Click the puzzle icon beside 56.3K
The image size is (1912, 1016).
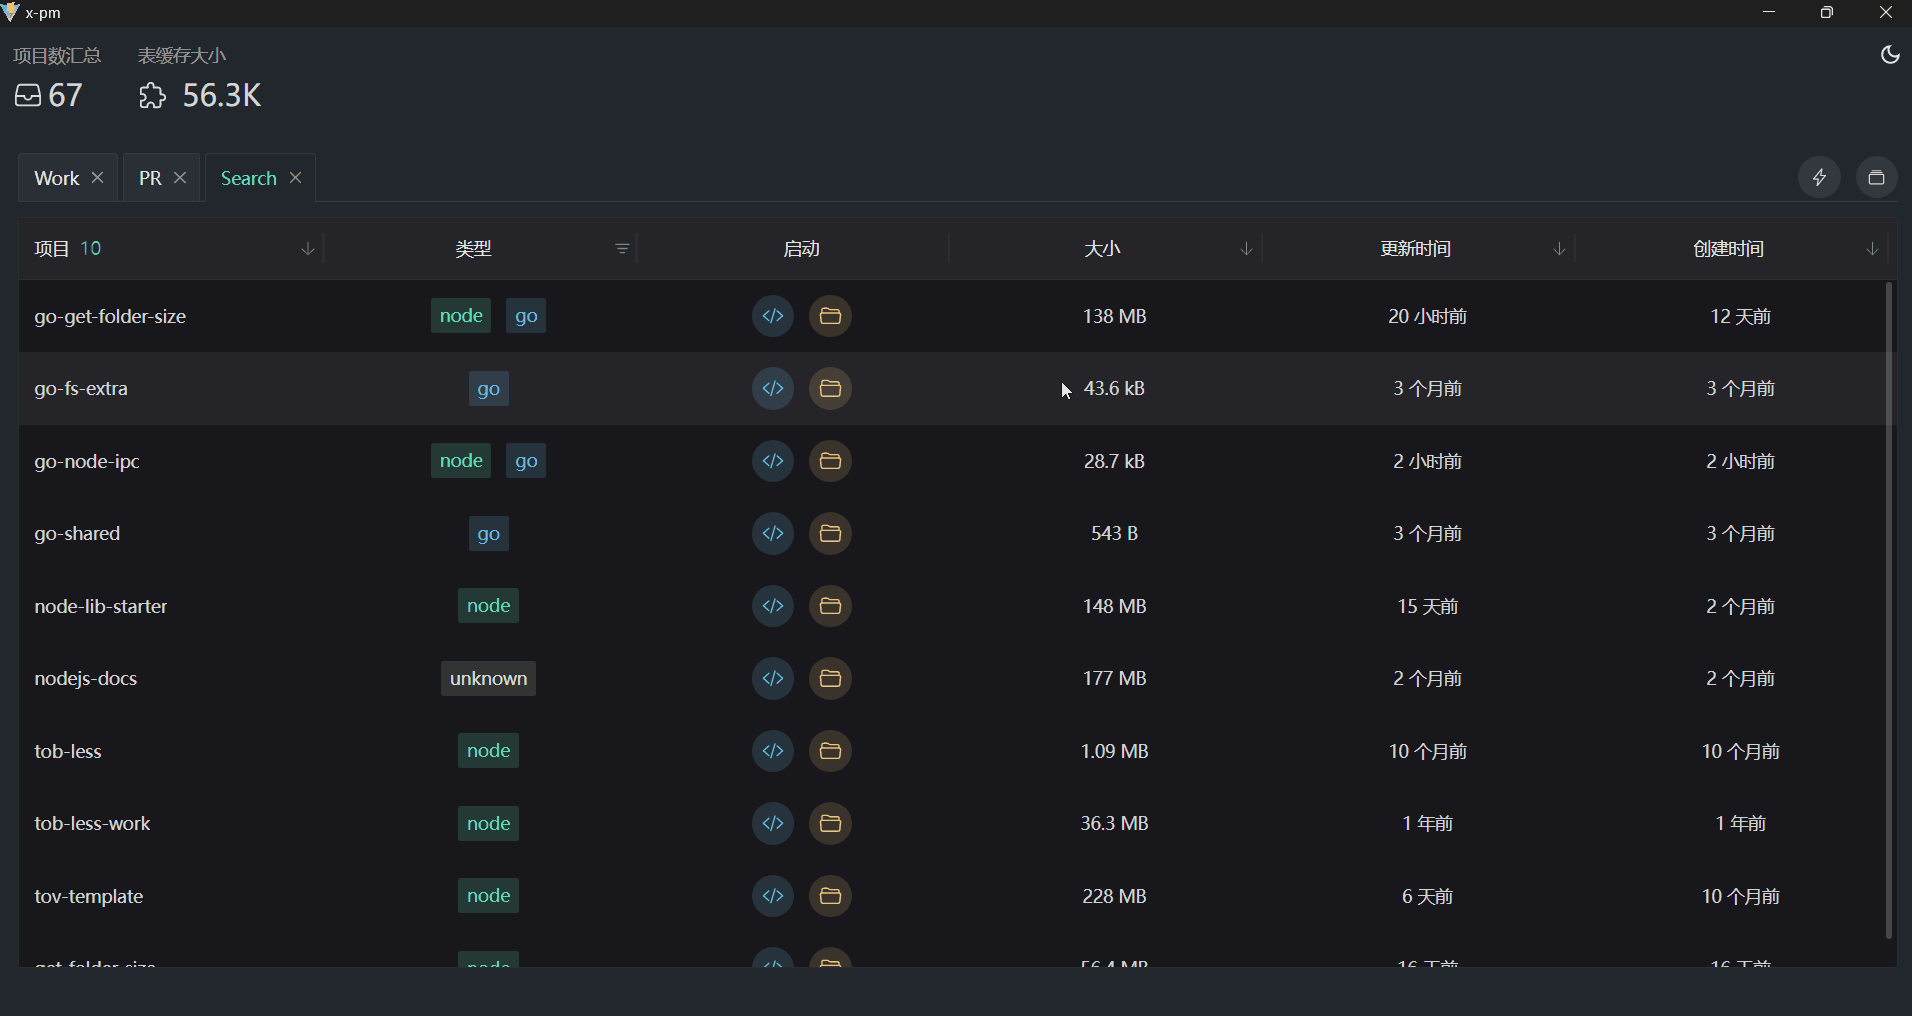(152, 96)
